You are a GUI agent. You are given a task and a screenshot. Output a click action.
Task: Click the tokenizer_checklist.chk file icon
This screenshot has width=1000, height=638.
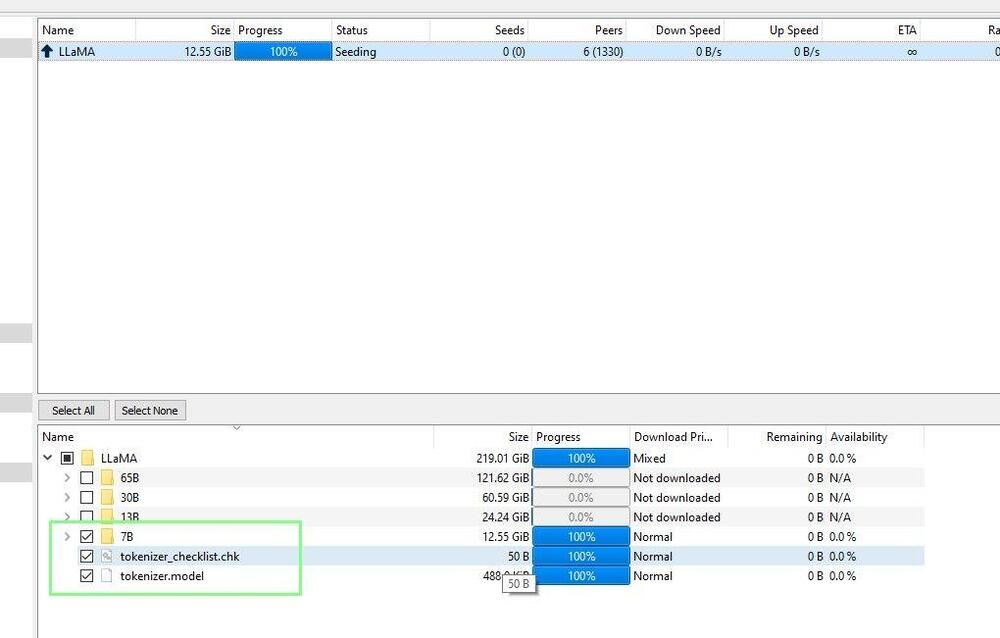coord(107,556)
